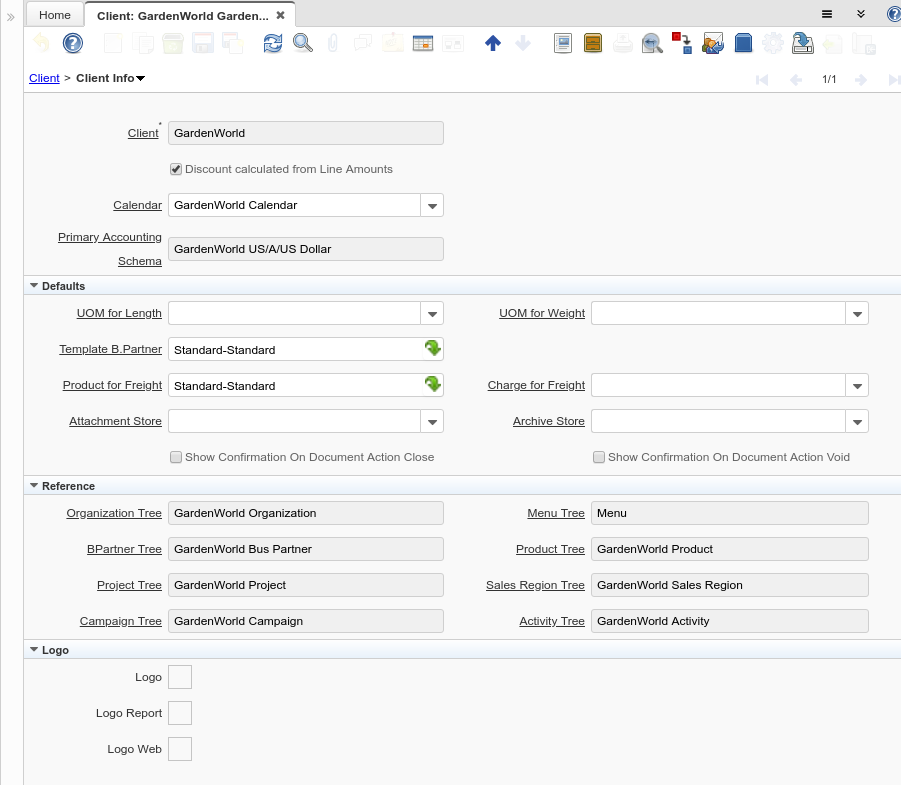901x785 pixels.
Task: Enable Show Confirmation On Document Action Close
Action: [x=176, y=457]
